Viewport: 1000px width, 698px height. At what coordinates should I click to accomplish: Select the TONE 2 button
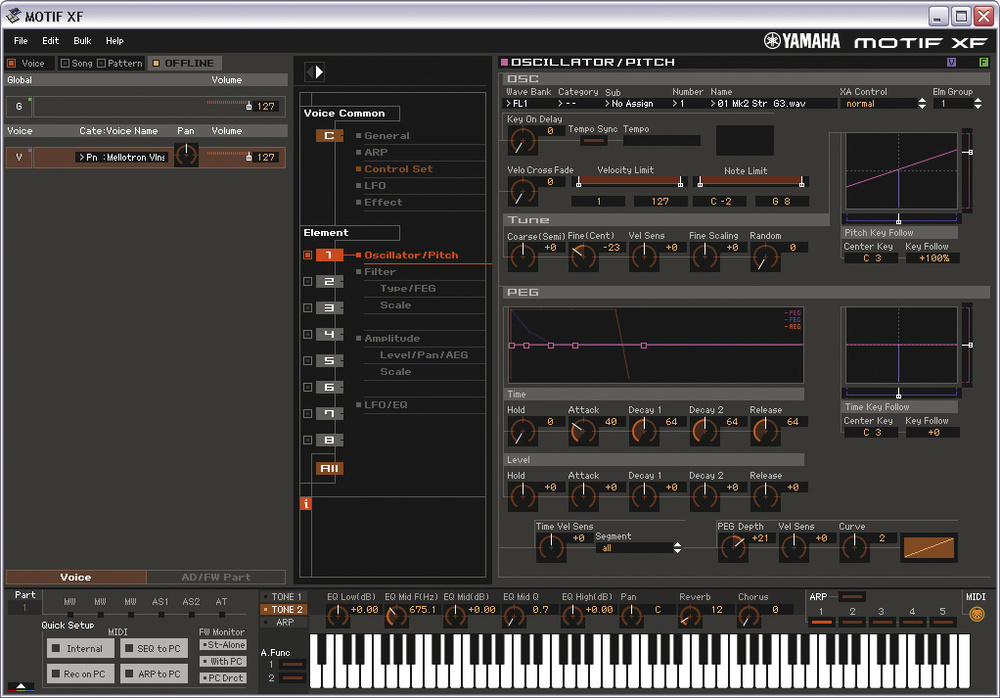tap(283, 609)
